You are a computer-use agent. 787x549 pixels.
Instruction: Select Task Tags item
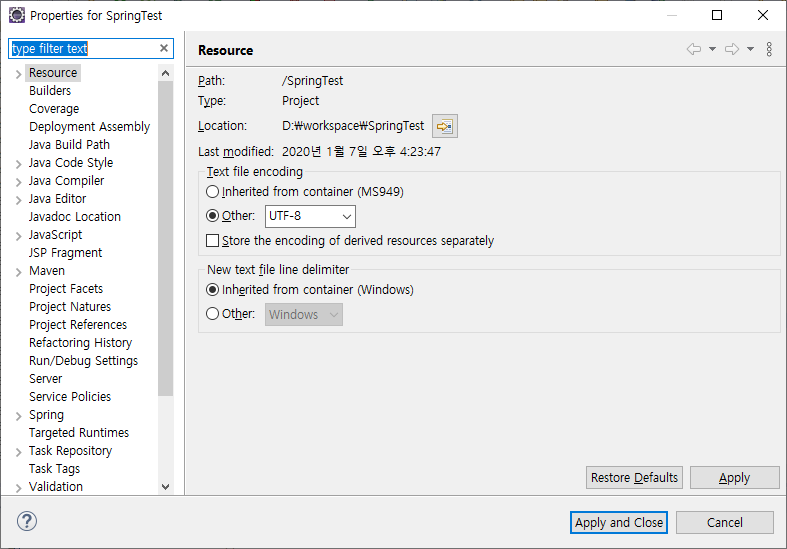[54, 469]
